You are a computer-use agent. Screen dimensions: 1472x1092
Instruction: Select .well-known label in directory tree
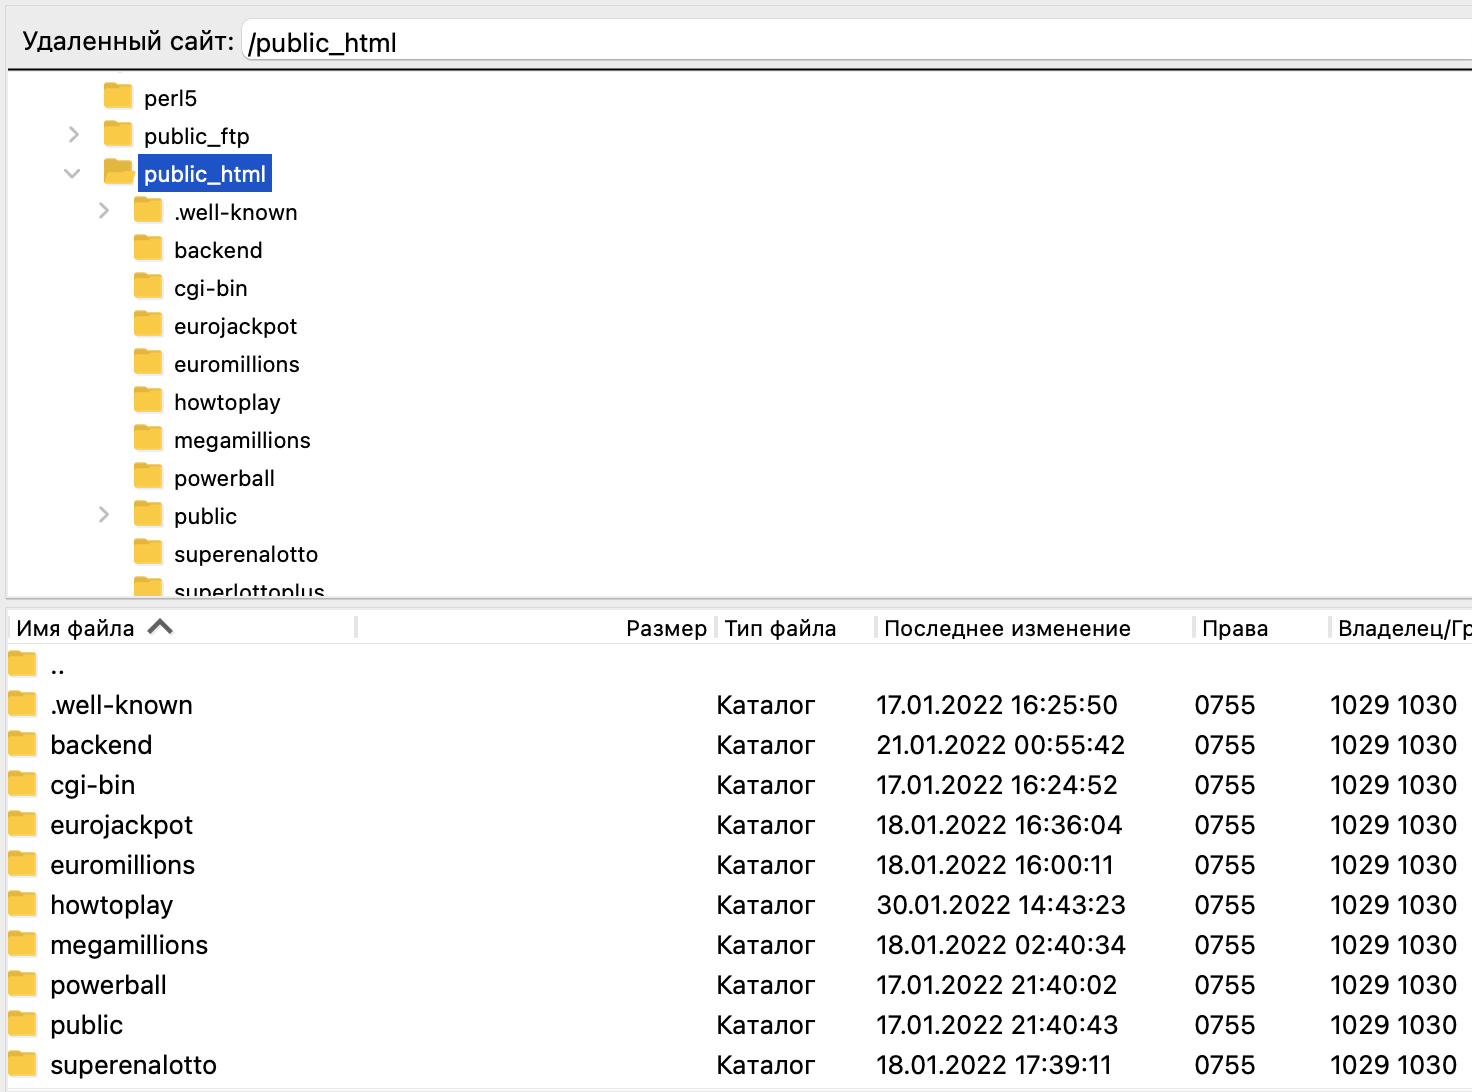[236, 212]
